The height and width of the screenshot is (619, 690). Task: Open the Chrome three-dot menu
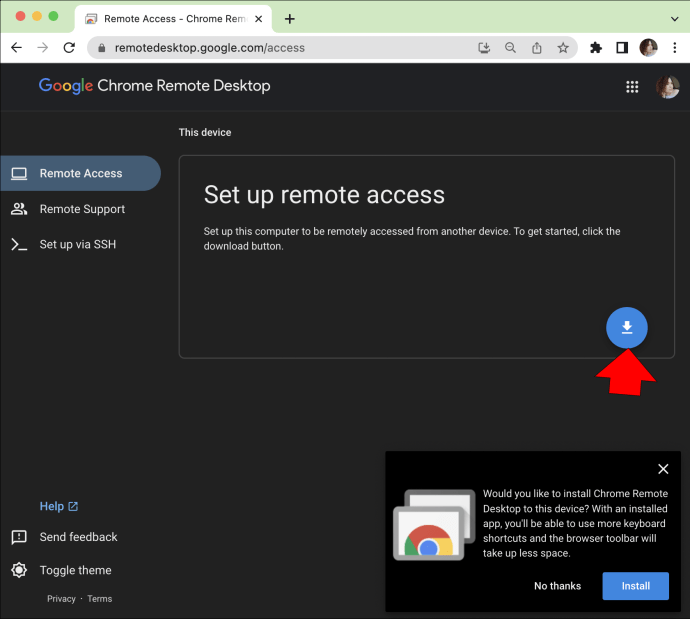(675, 48)
